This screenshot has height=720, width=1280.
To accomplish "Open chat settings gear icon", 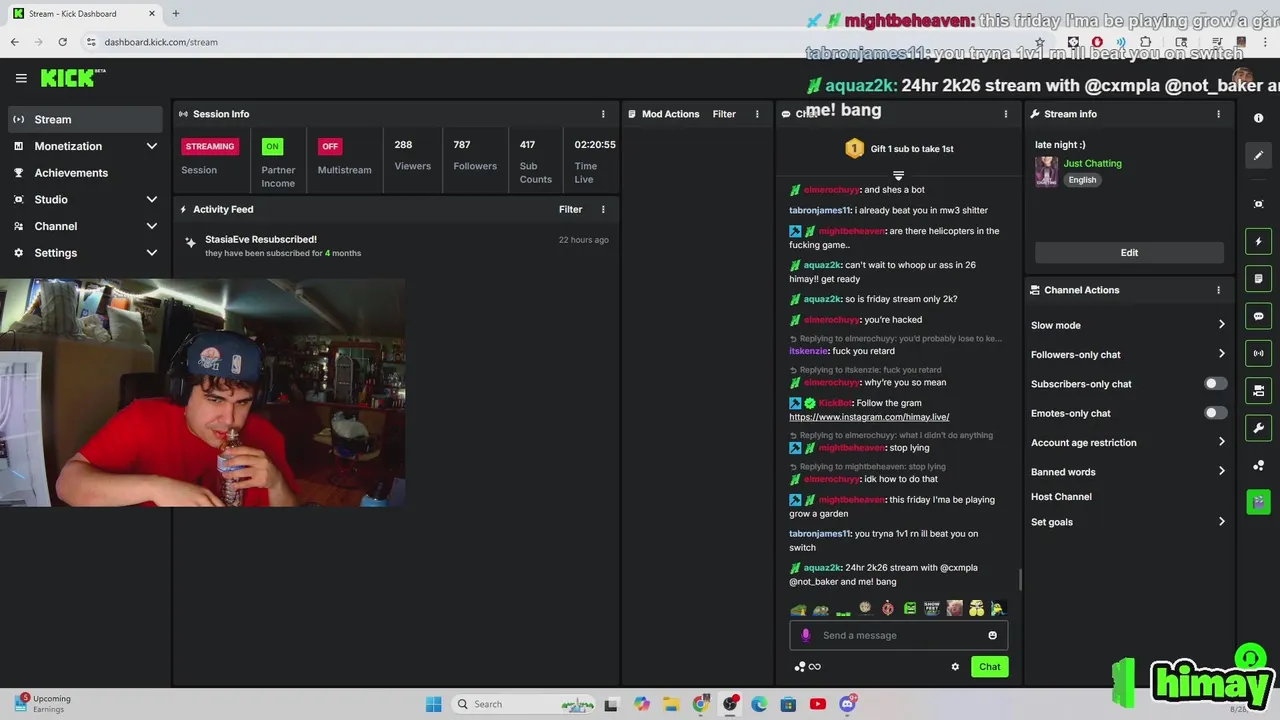I will pyautogui.click(x=955, y=667).
